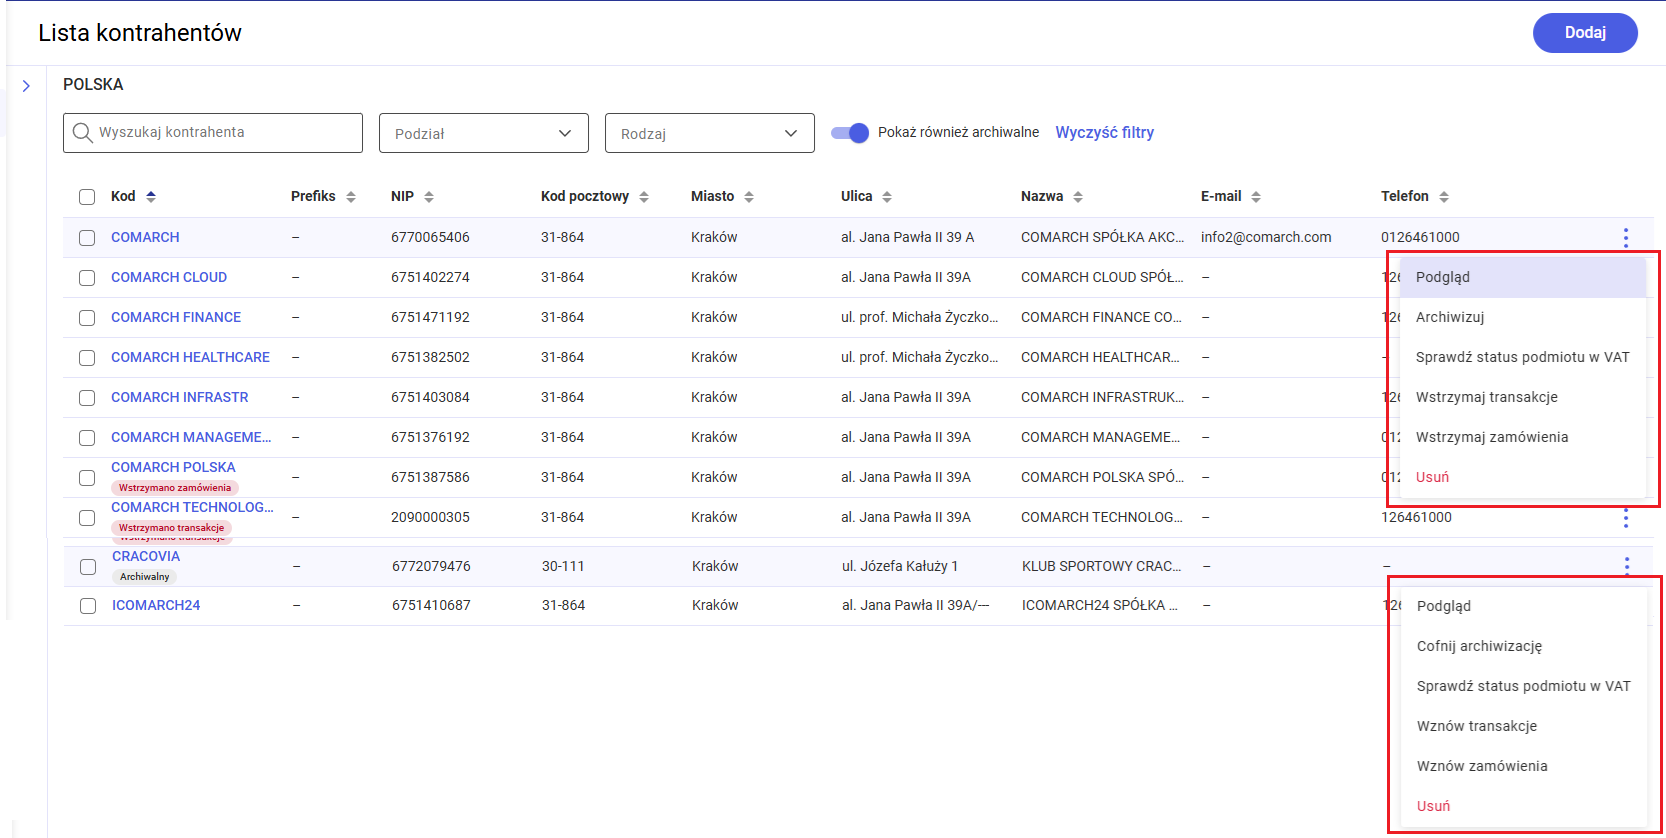This screenshot has height=838, width=1666.
Task: Open the Podział dropdown filter
Action: [x=483, y=133]
